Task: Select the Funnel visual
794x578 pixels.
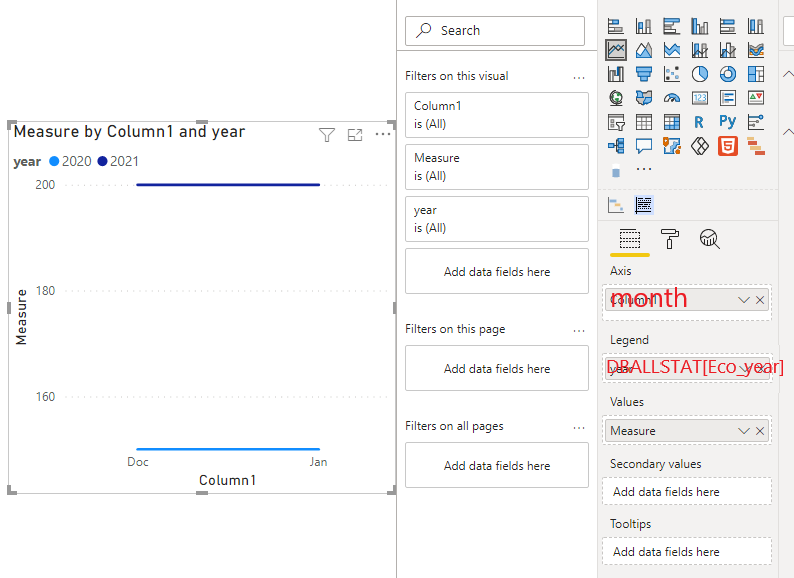Action: click(x=644, y=74)
